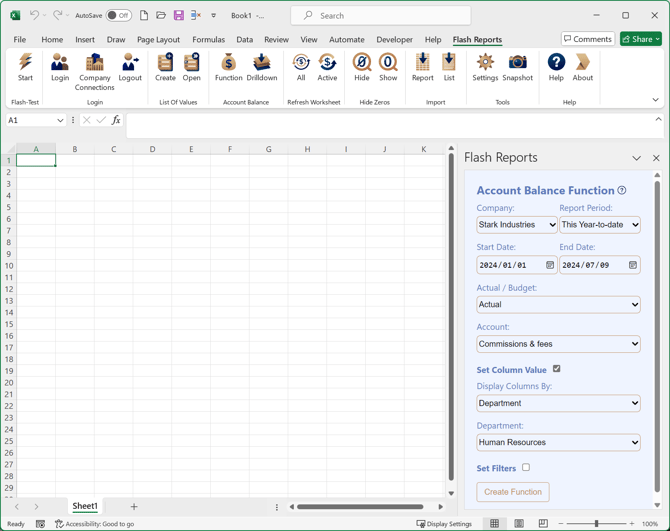670x531 pixels.
Task: Click the Logout icon
Action: pos(130,67)
